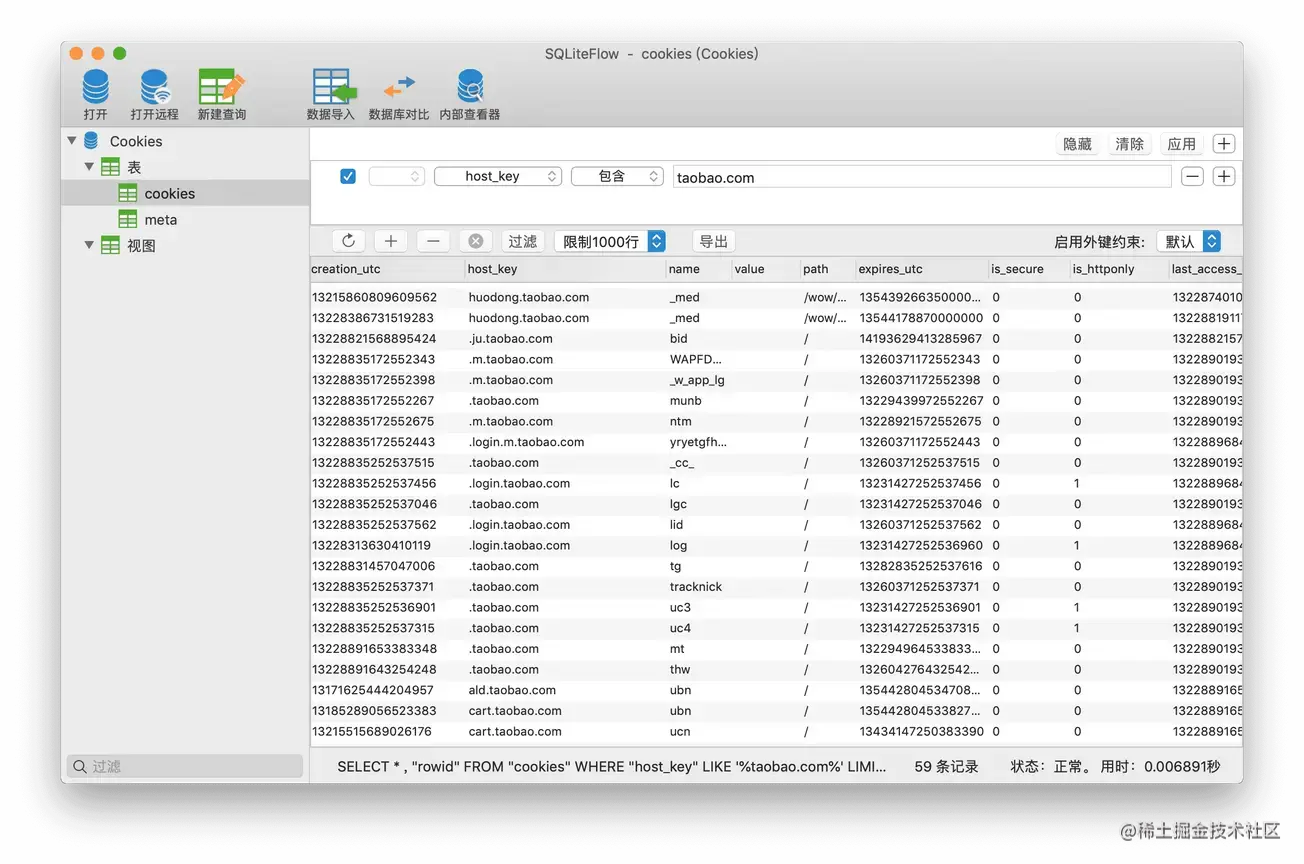
Task: Open the host_key column dropdown
Action: click(x=498, y=176)
